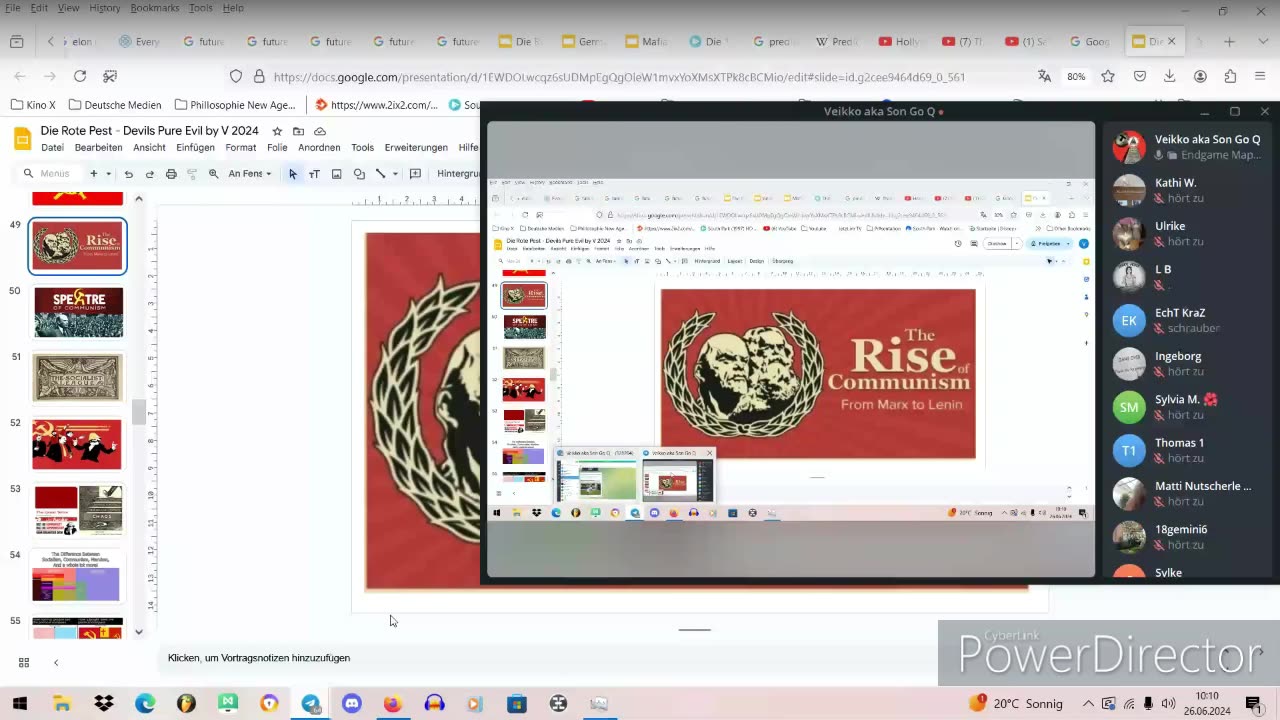Screen dimensions: 1280x720
Task: Open the Folie menu
Action: click(x=277, y=147)
